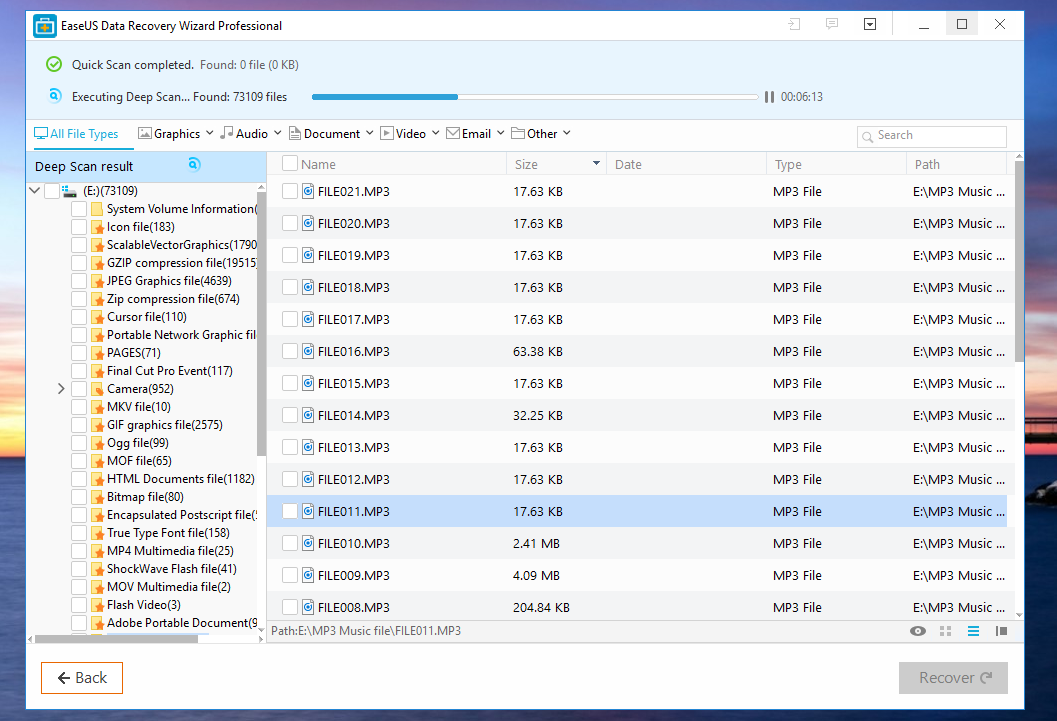Click the Deep Scan result panel header
1057x721 pixels.
[146, 166]
